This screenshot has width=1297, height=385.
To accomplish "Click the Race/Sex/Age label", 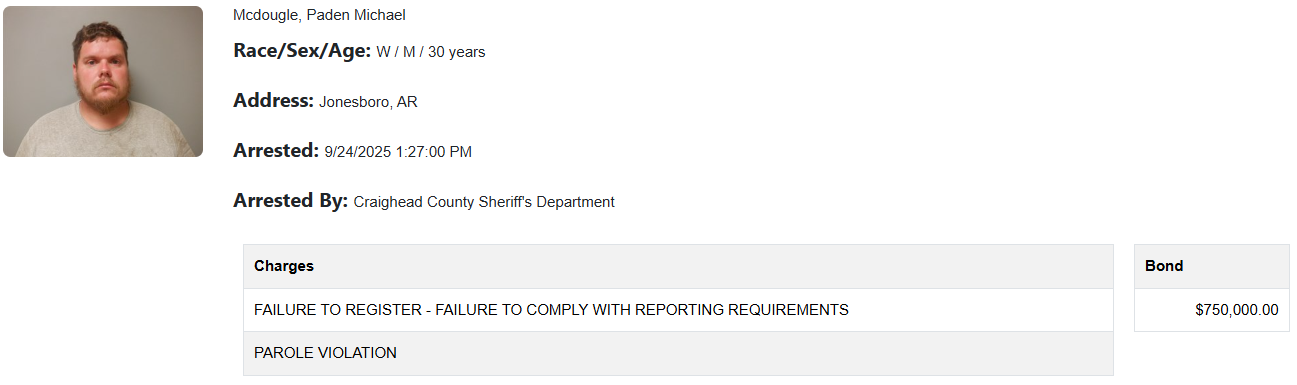I will pos(302,51).
